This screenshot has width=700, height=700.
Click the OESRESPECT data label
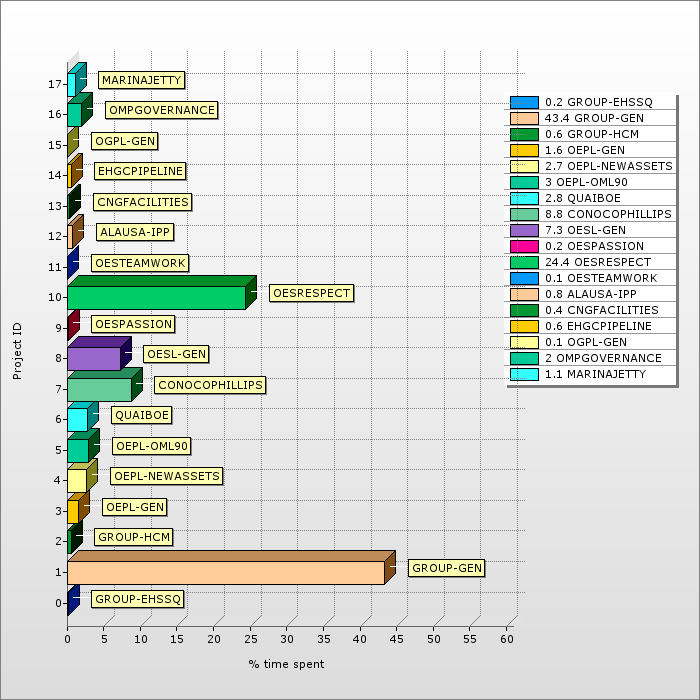coord(311,293)
